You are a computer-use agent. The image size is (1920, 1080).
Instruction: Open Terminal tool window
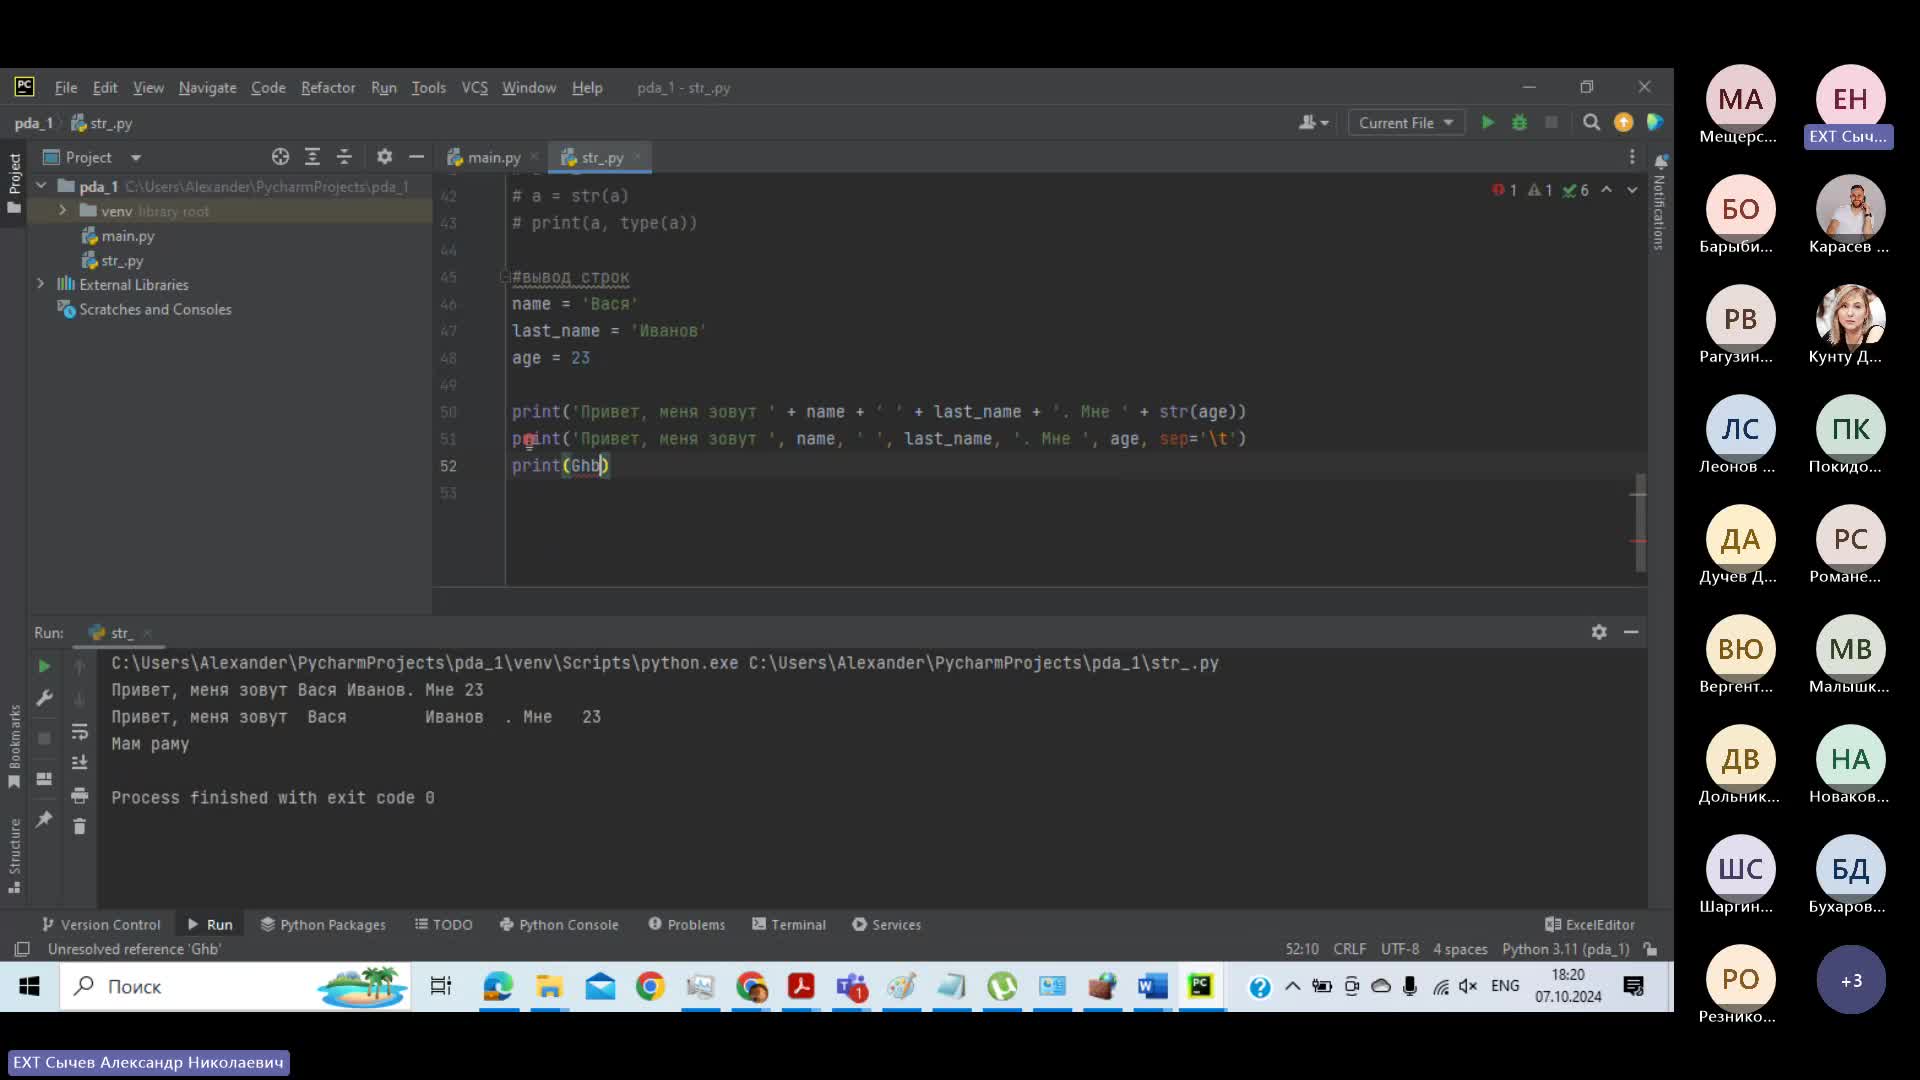click(788, 924)
